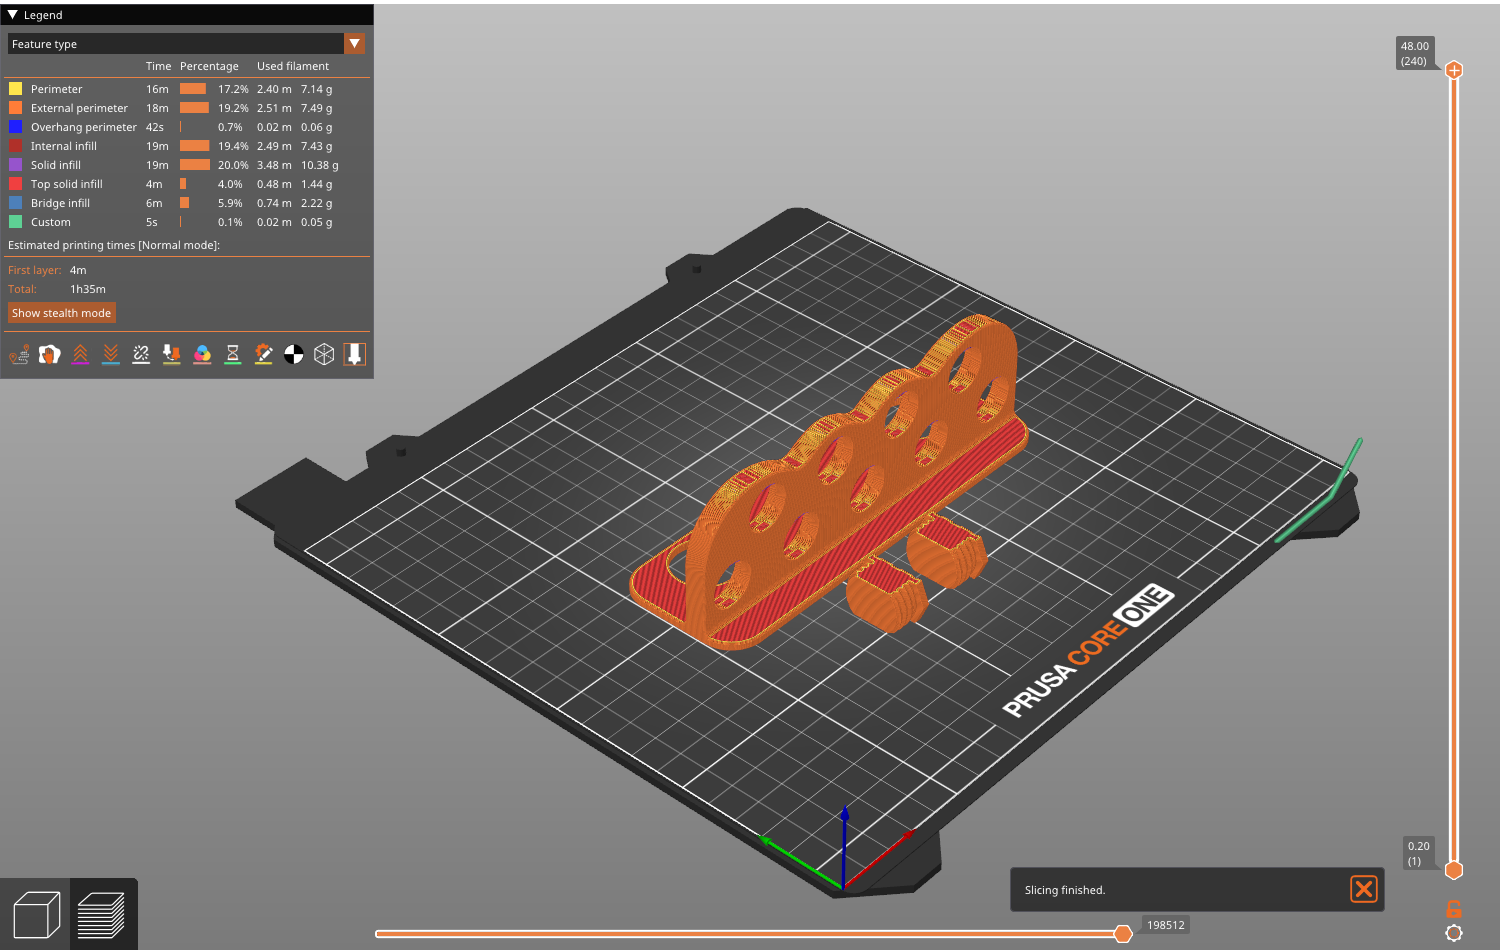Collapse the Legend panel triangle
Image resolution: width=1500 pixels, height=950 pixels.
tap(13, 15)
